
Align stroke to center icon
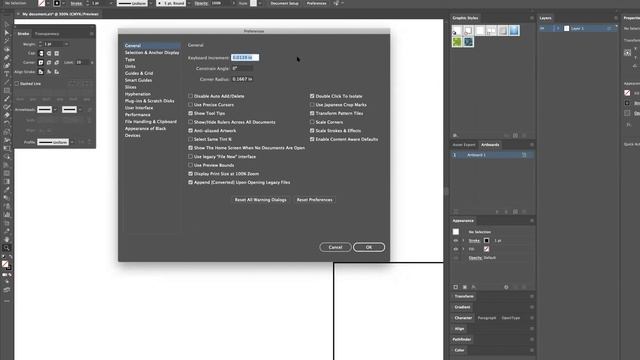[41, 72]
